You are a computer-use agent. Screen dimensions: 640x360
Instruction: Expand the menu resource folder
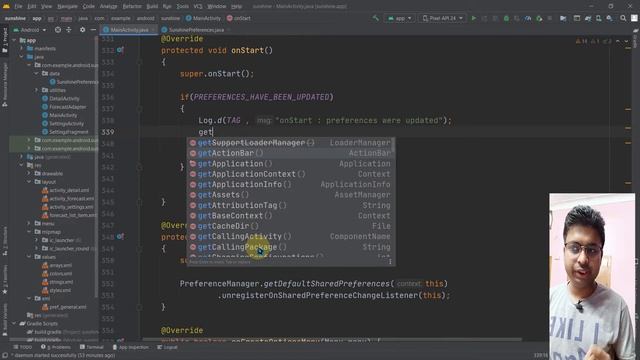click(29, 223)
